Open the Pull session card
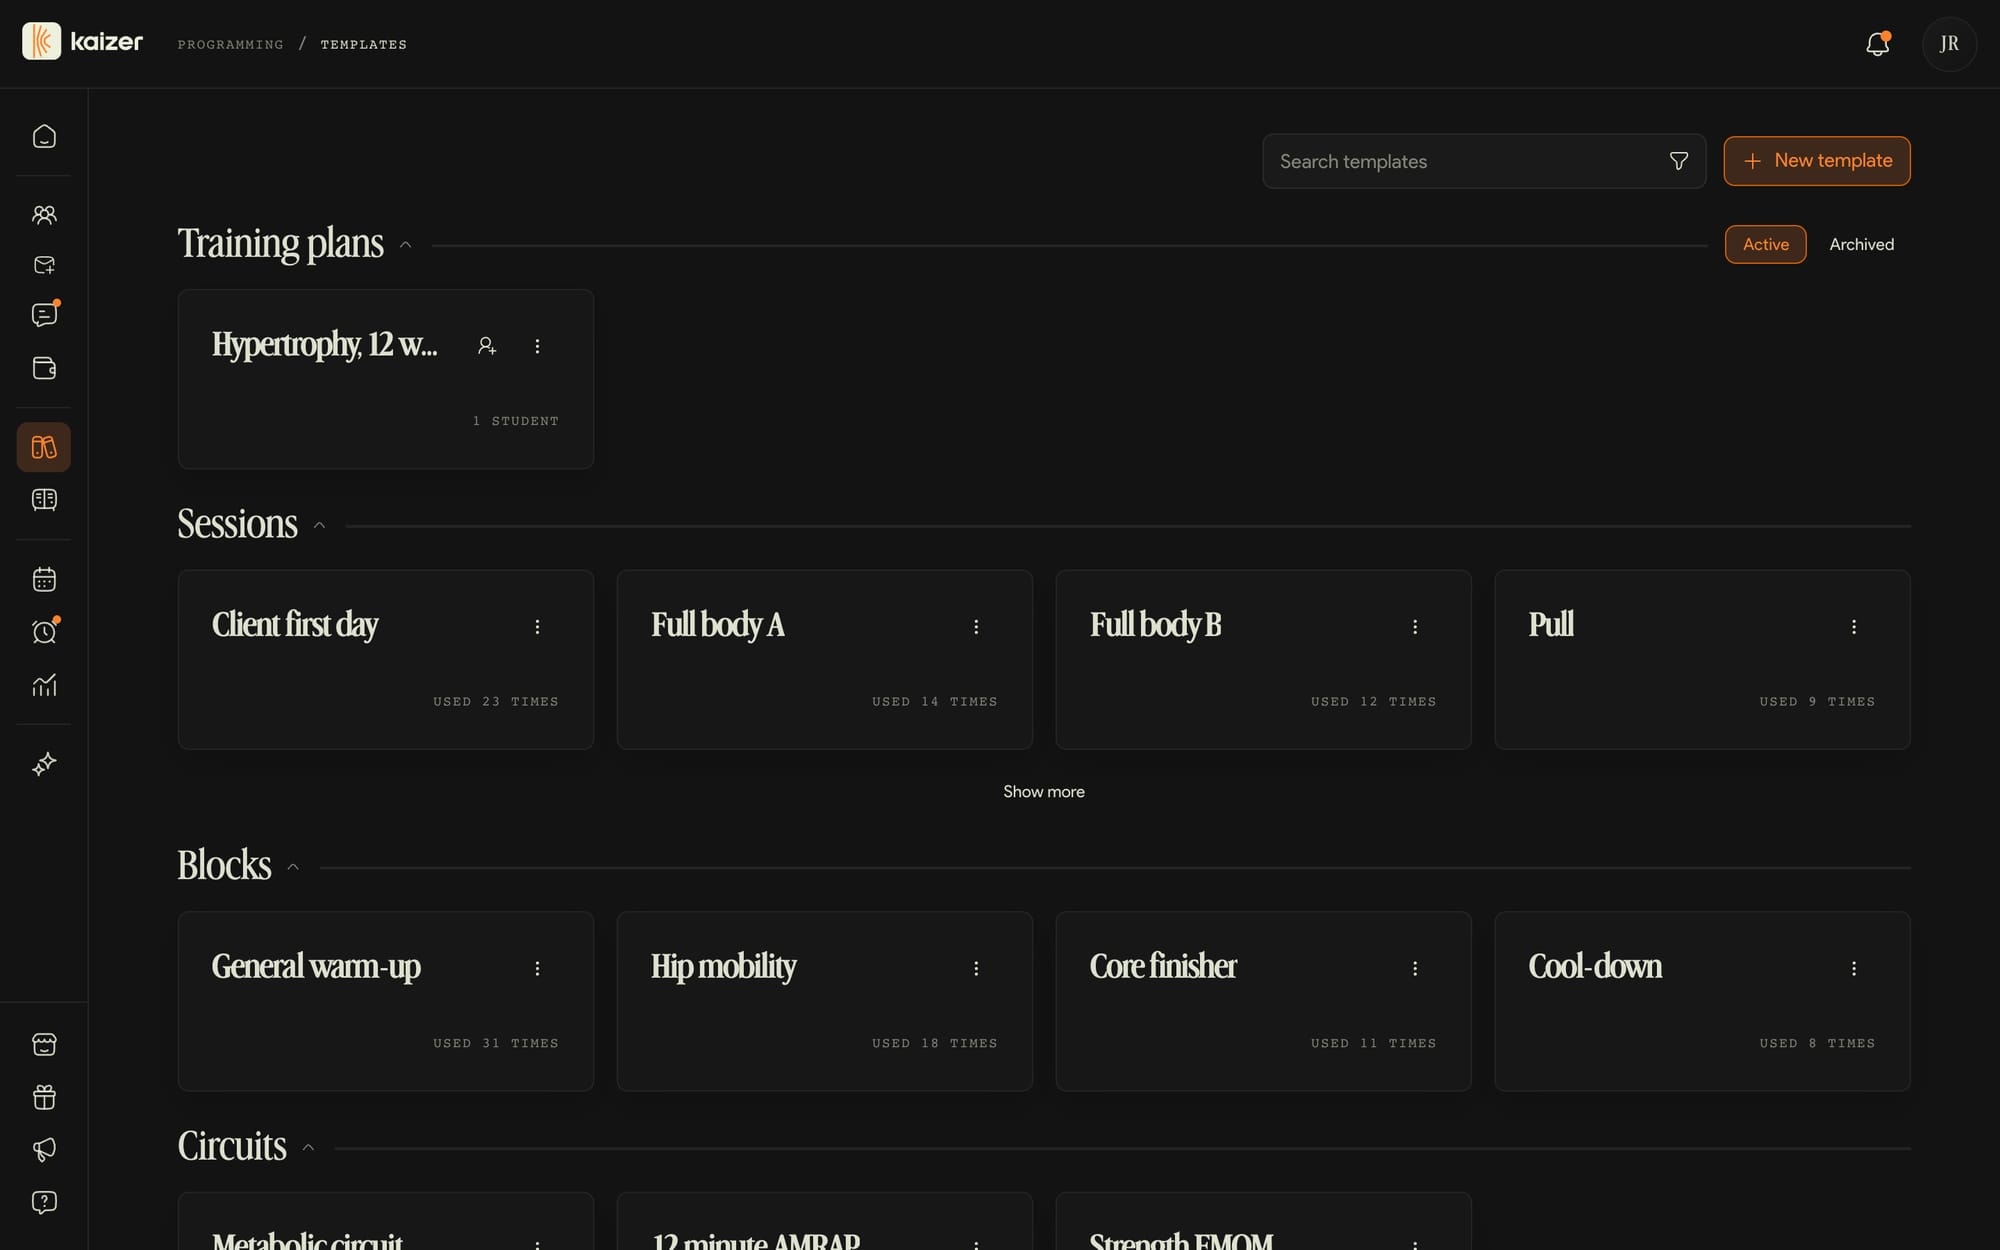 [1703, 660]
